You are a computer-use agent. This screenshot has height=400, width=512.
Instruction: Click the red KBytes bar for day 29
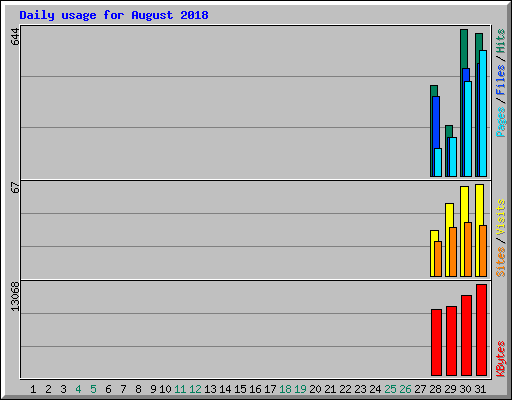451,341
